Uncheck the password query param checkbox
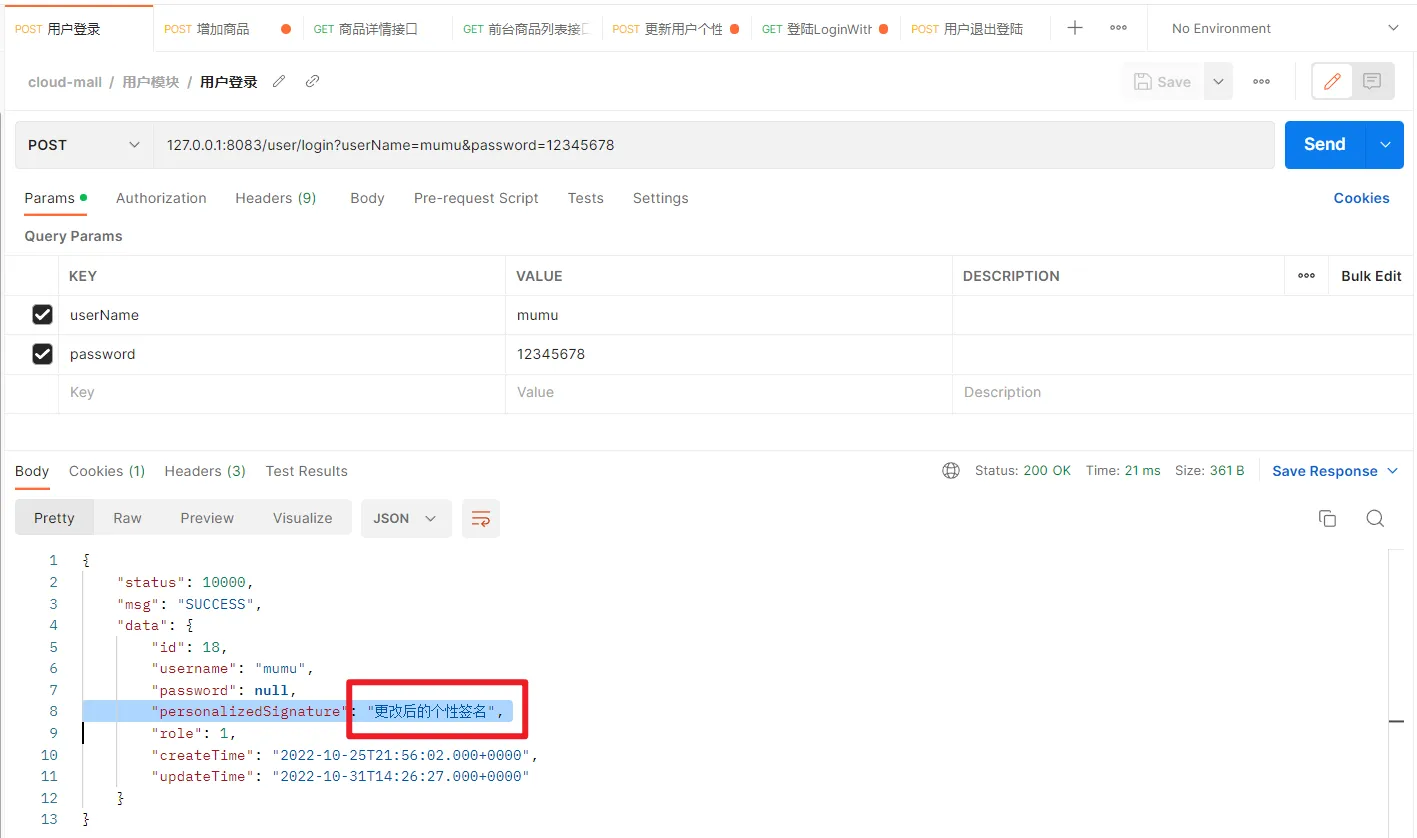Image resolution: width=1417 pixels, height=838 pixels. pos(42,354)
